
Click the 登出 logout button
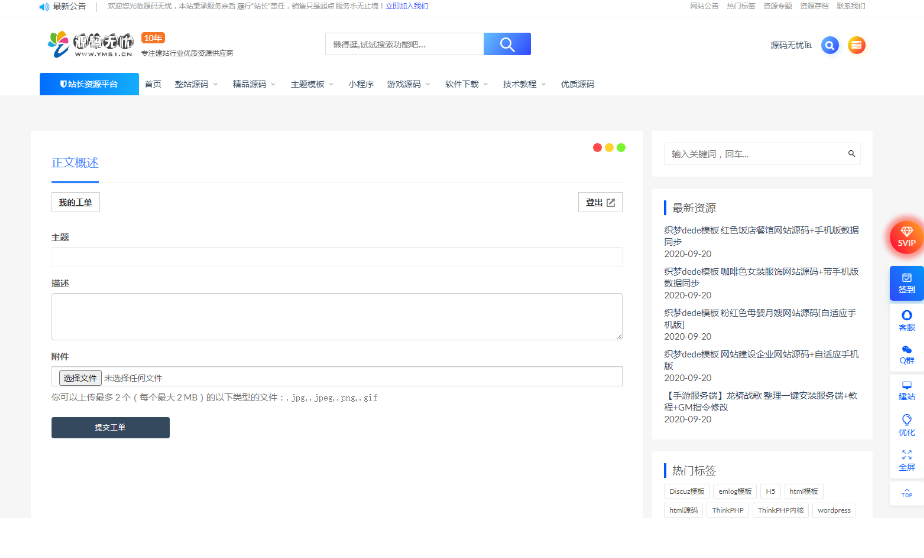[x=600, y=202]
